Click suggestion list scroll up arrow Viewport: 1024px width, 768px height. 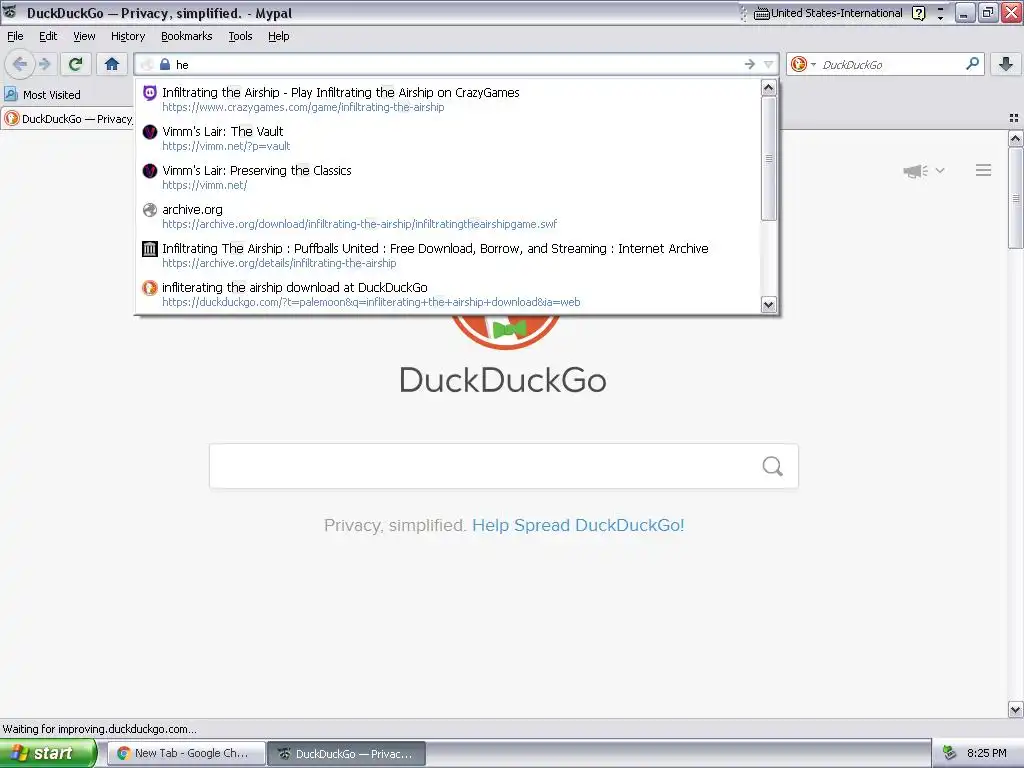tap(769, 88)
